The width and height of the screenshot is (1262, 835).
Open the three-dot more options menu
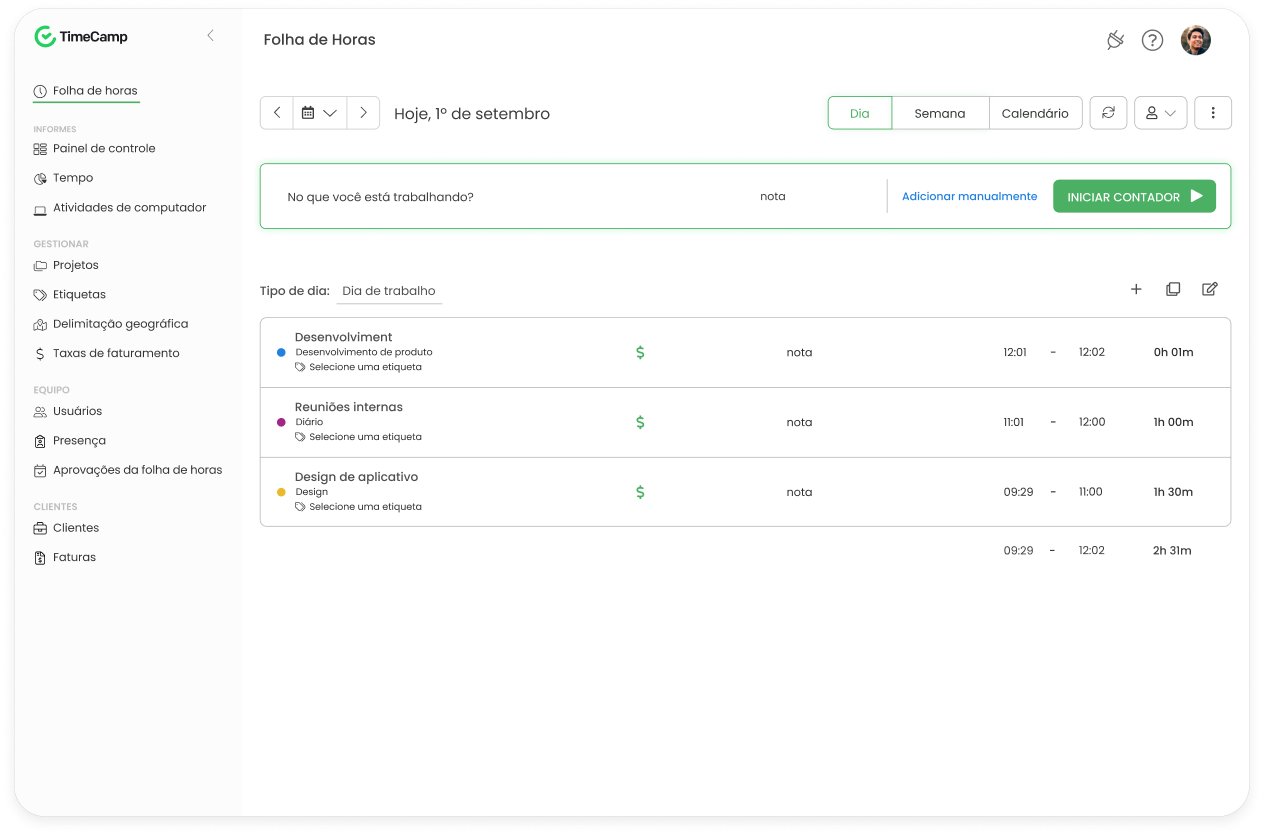(x=1212, y=113)
